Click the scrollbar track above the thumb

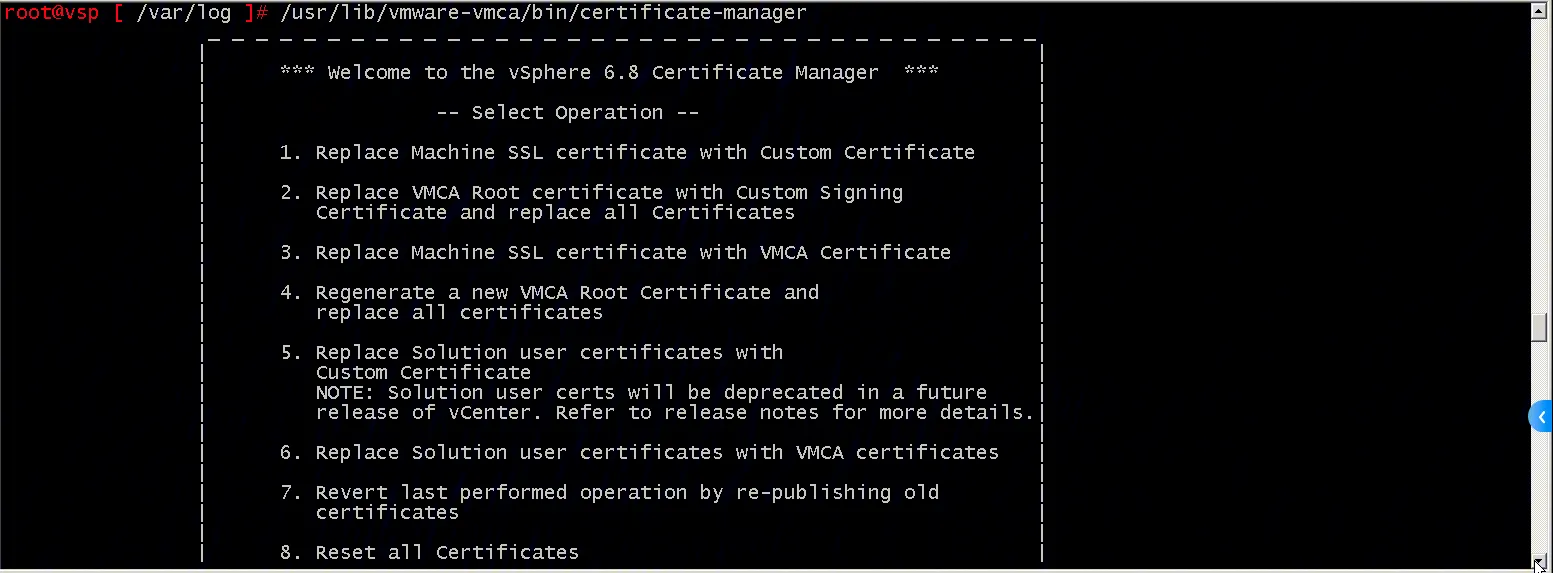click(1540, 160)
